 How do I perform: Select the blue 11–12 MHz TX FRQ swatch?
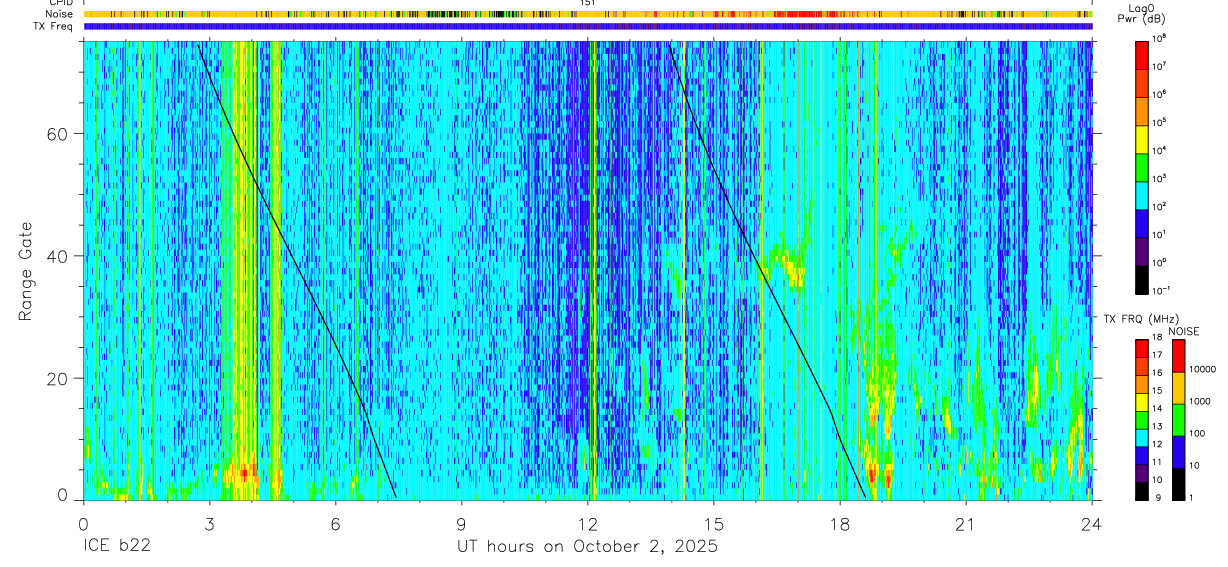[1143, 454]
